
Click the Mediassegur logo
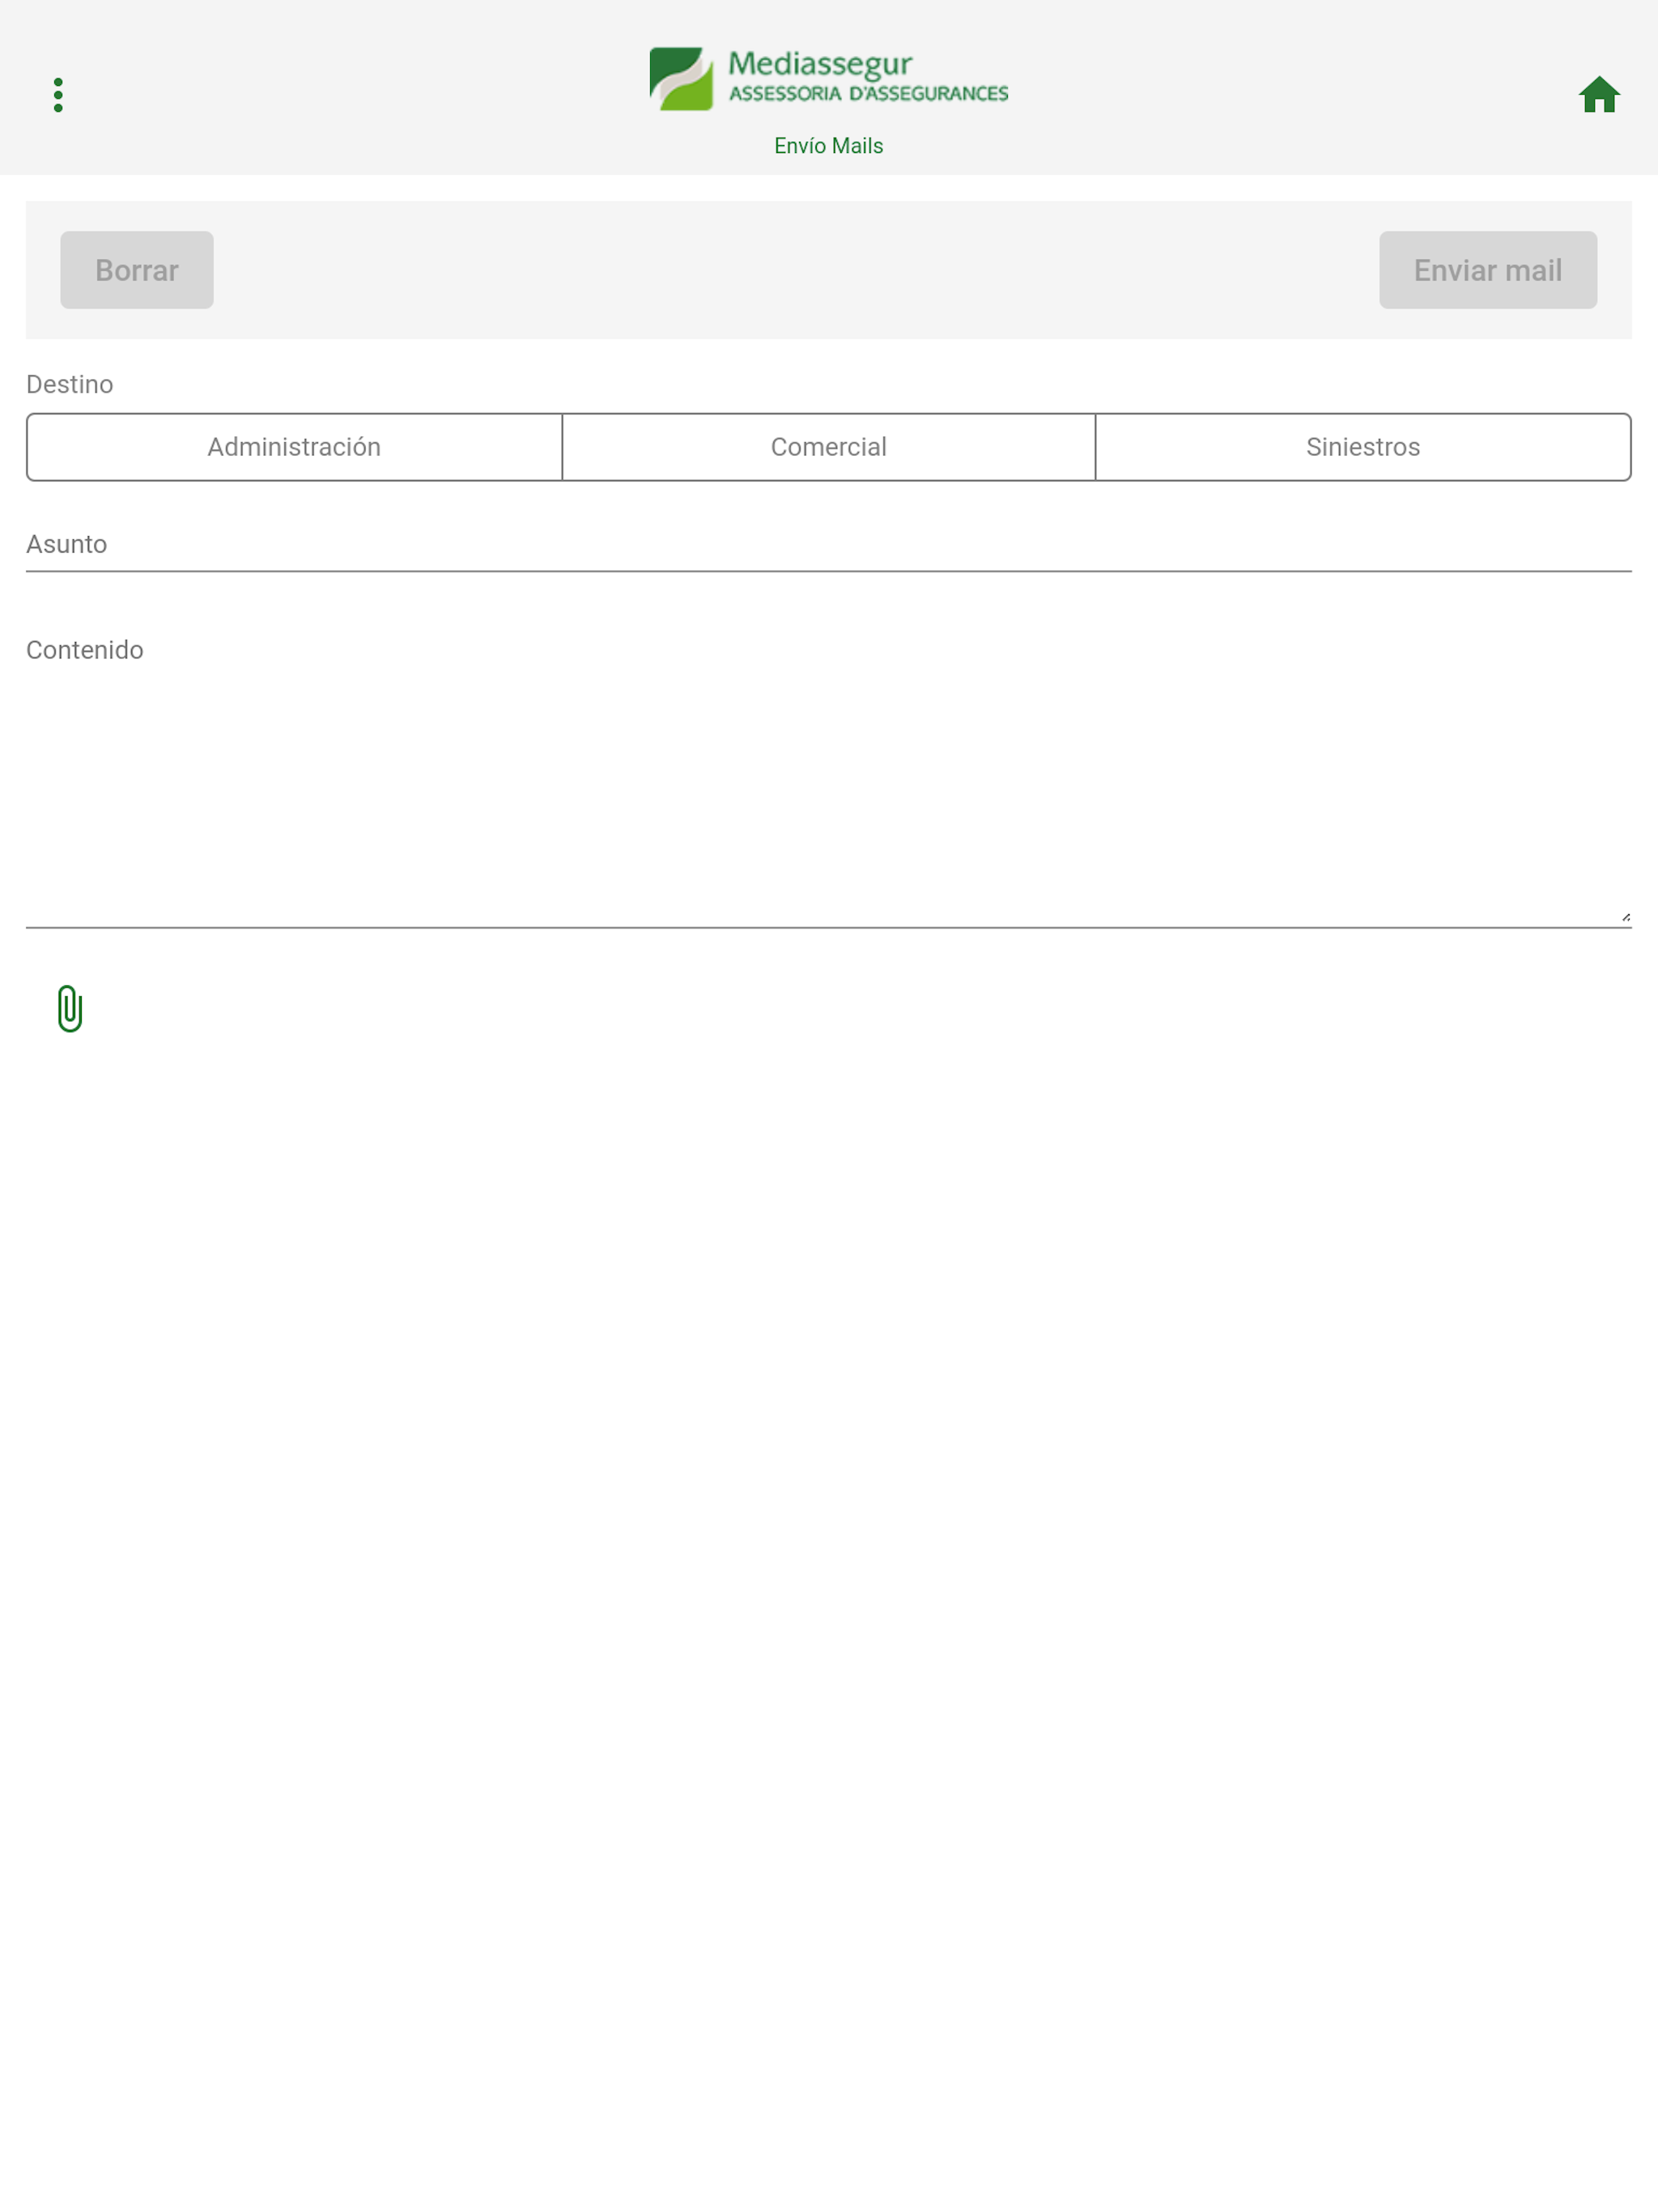click(829, 78)
